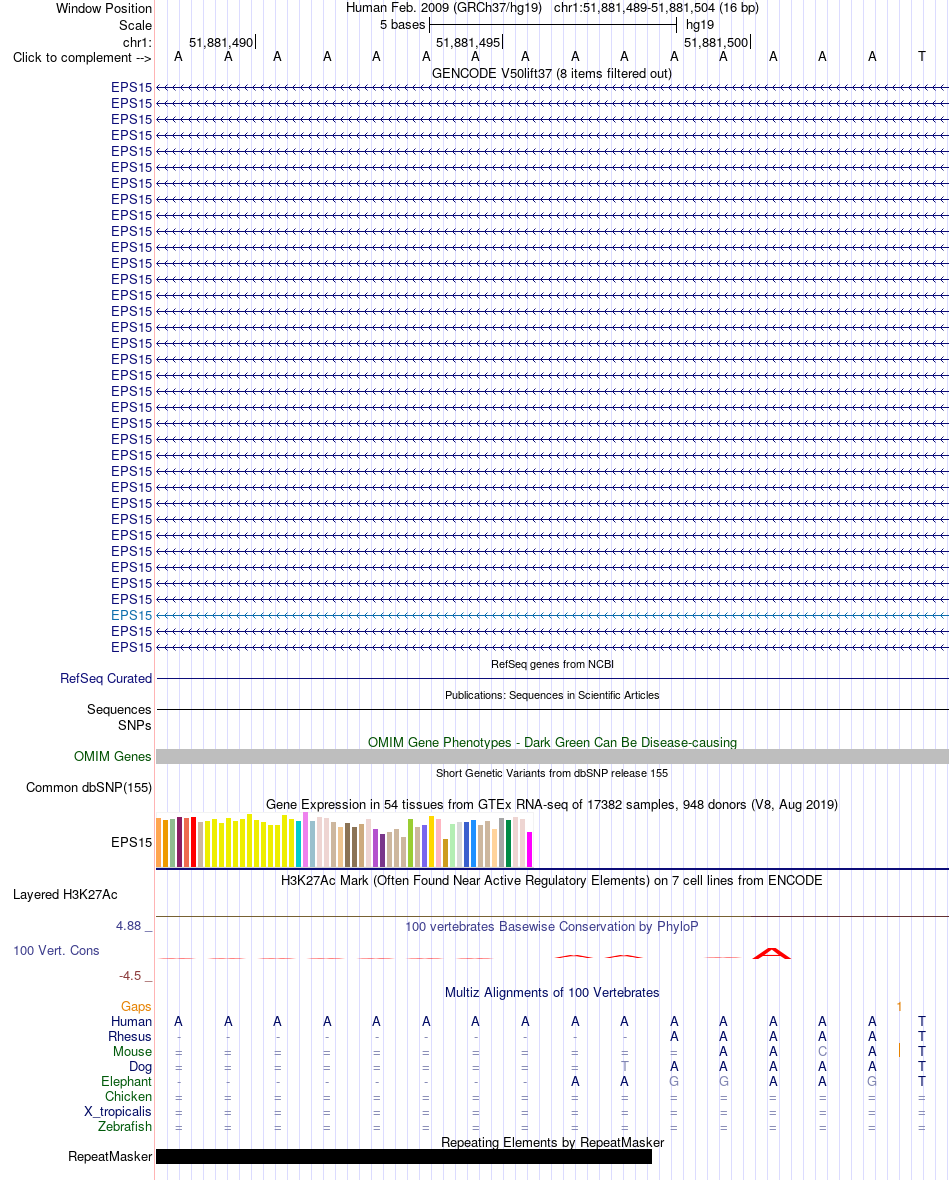Click the orange insertion bar in the Mouse row
Viewport: 950px width, 1180px height.
(x=899, y=1050)
